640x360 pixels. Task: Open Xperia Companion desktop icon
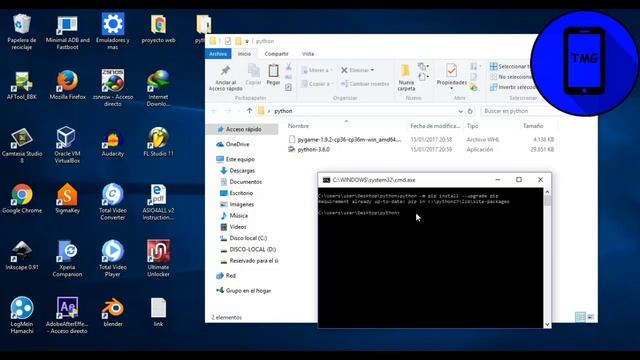67,259
